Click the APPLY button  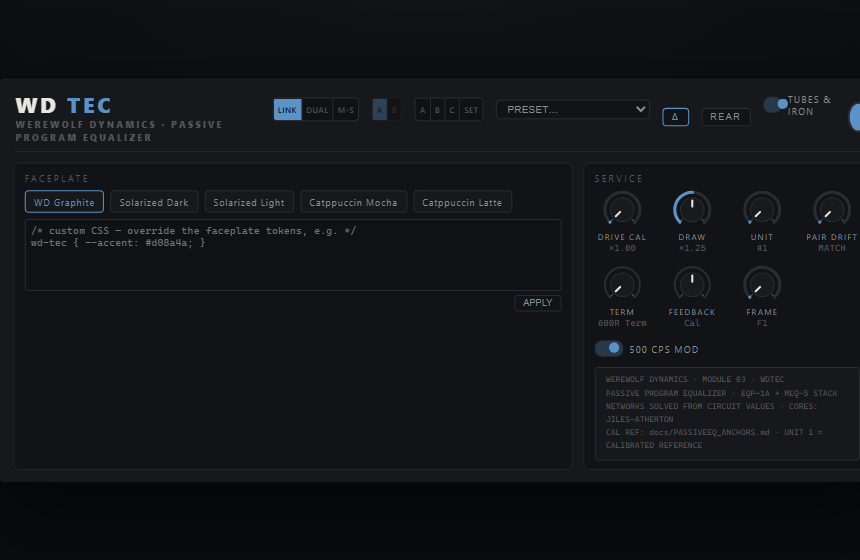(x=538, y=303)
